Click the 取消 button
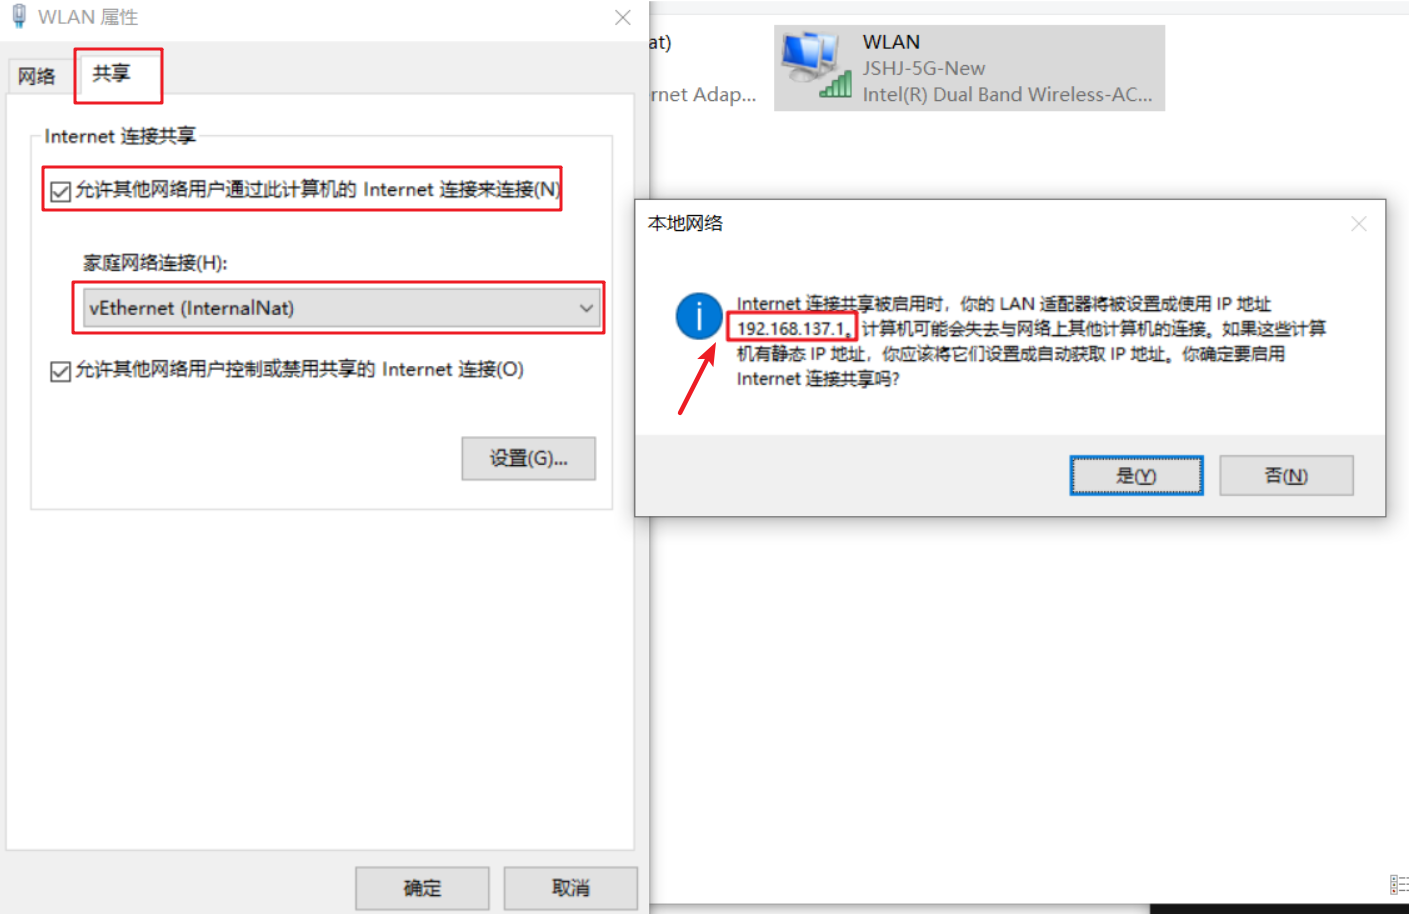1409x914 pixels. tap(570, 888)
